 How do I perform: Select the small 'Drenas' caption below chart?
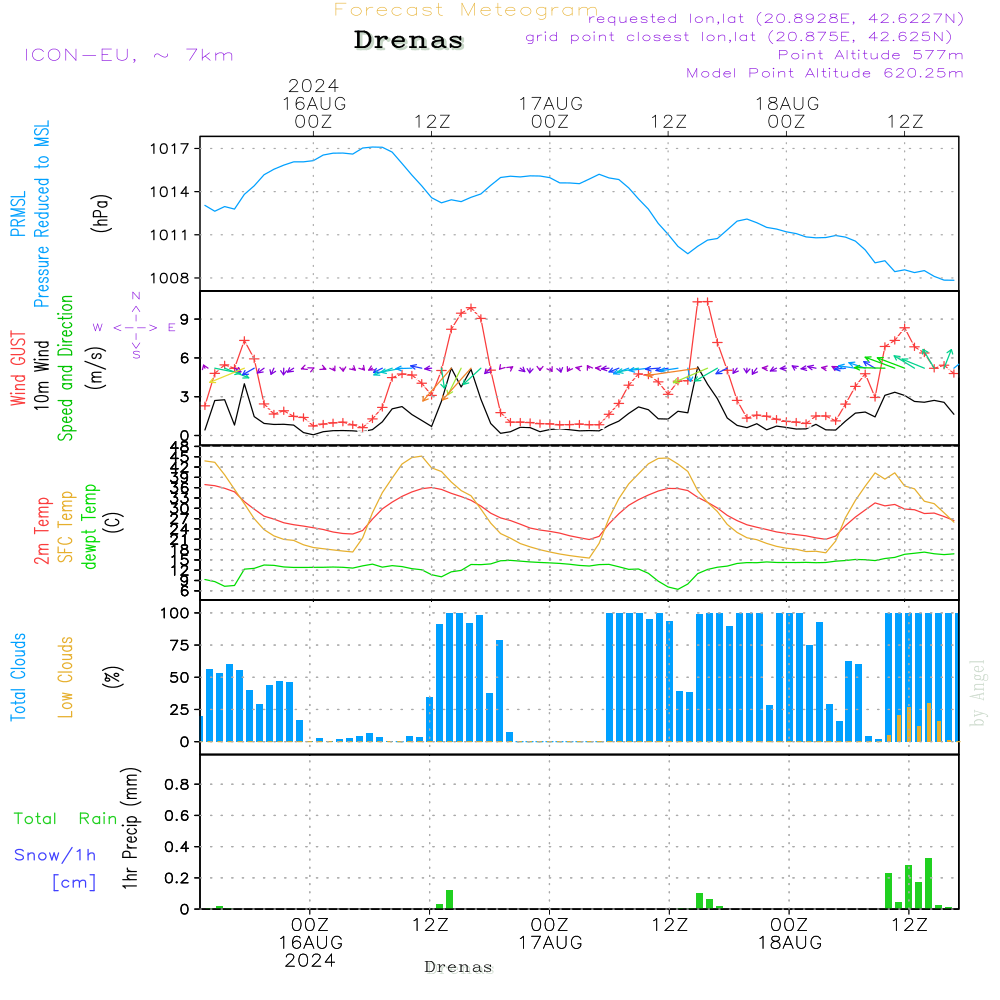pos(459,967)
